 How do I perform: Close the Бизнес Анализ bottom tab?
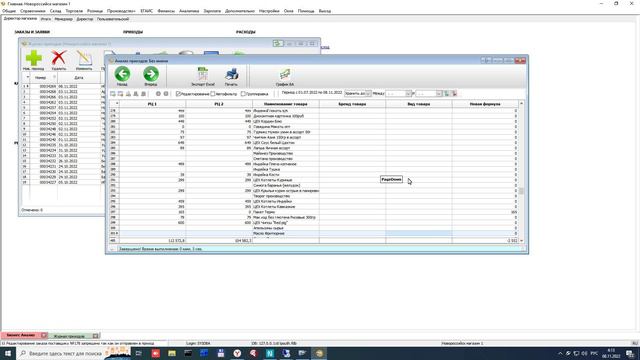(x=43, y=336)
